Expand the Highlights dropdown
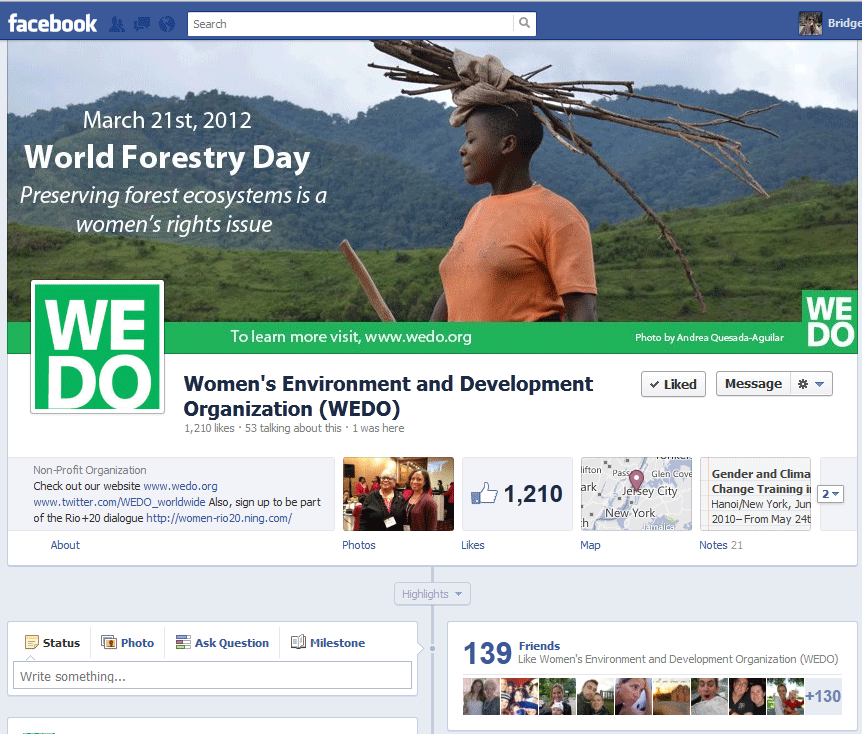 (432, 594)
